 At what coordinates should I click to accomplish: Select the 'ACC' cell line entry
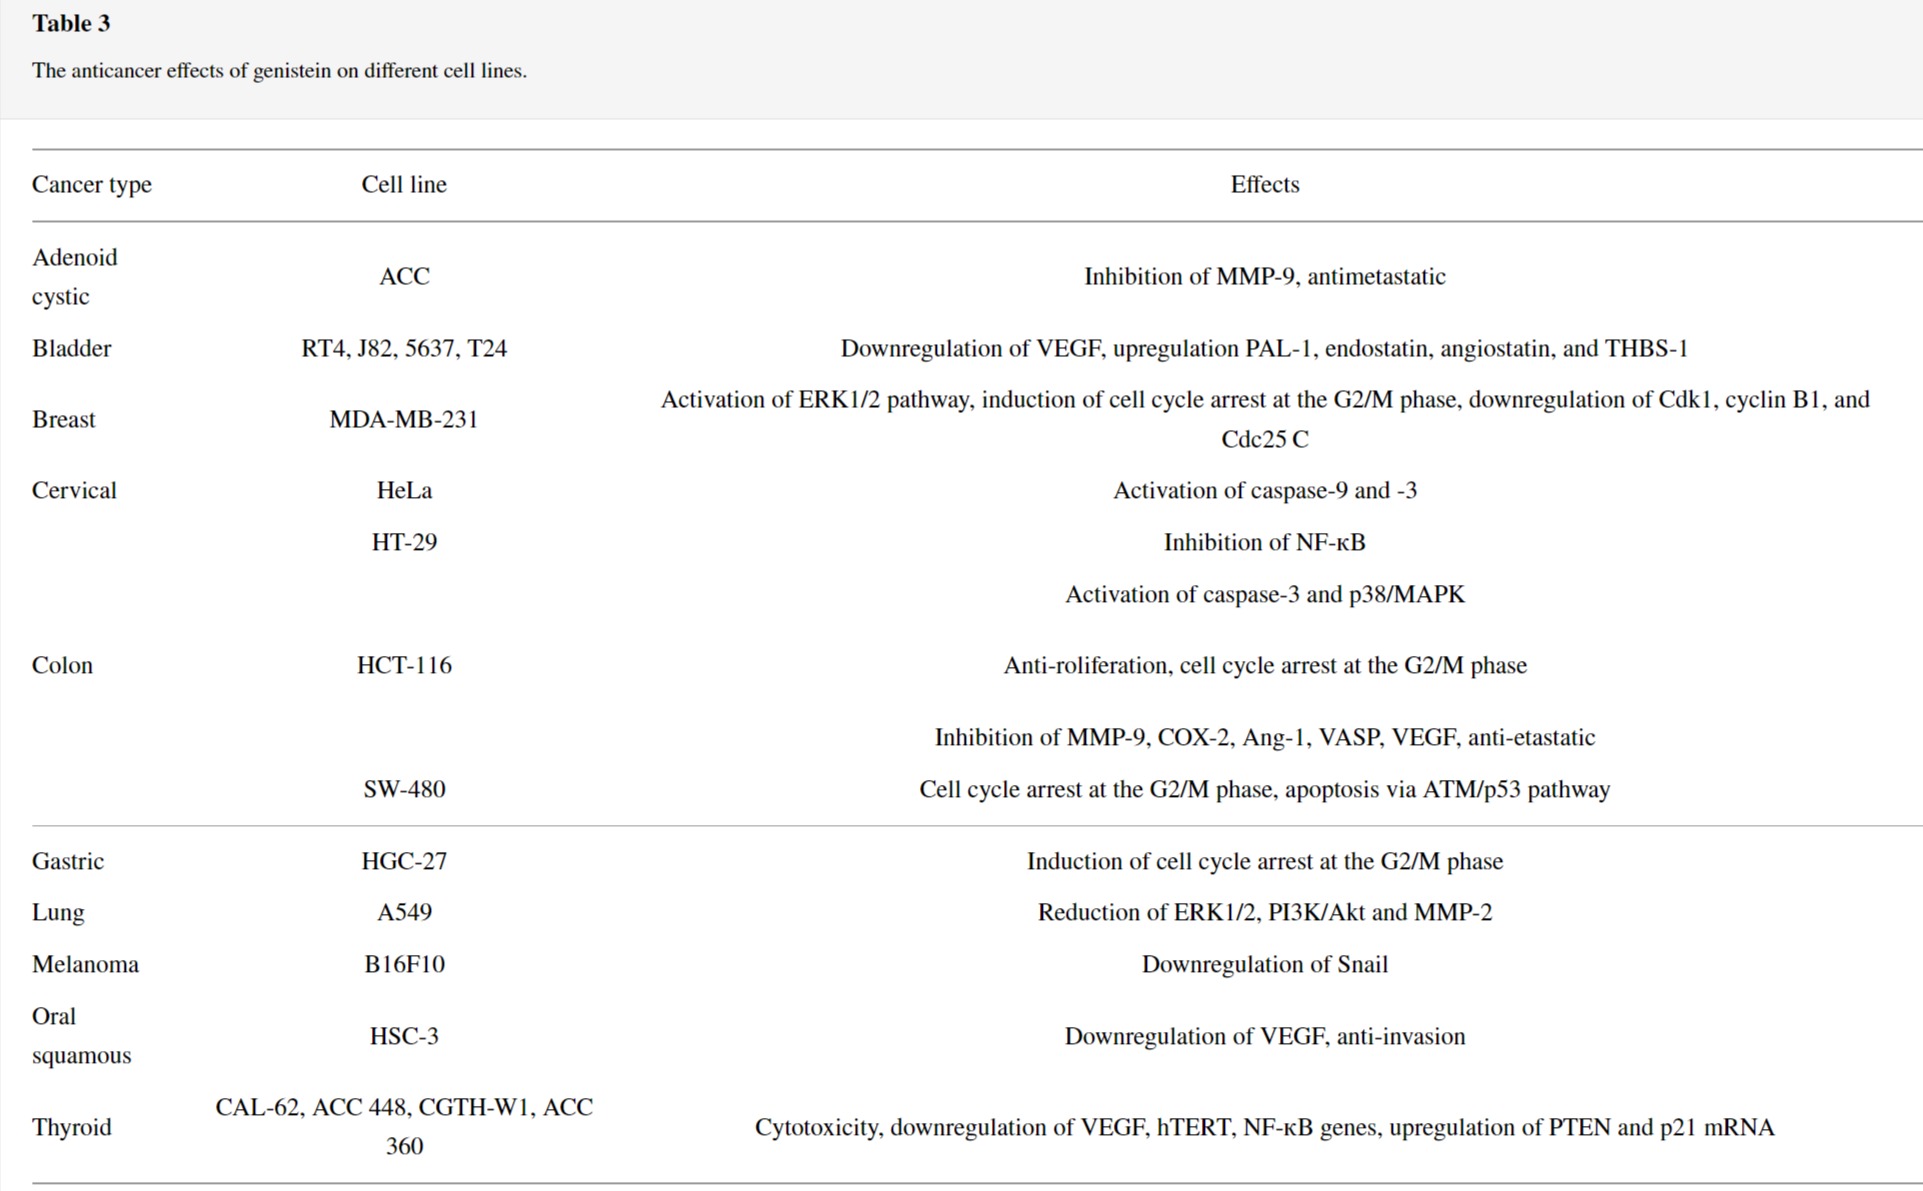(404, 277)
